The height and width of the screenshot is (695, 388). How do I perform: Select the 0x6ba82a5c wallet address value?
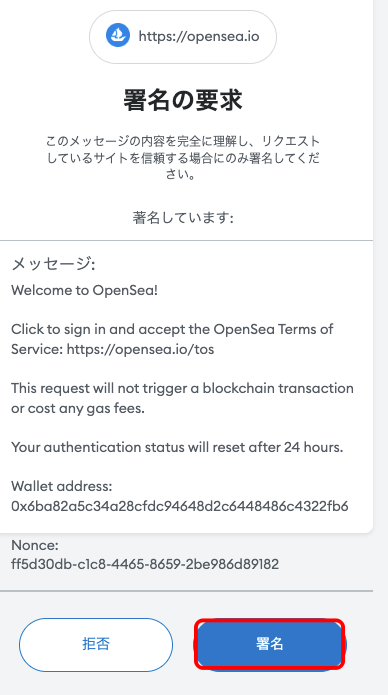(180, 506)
